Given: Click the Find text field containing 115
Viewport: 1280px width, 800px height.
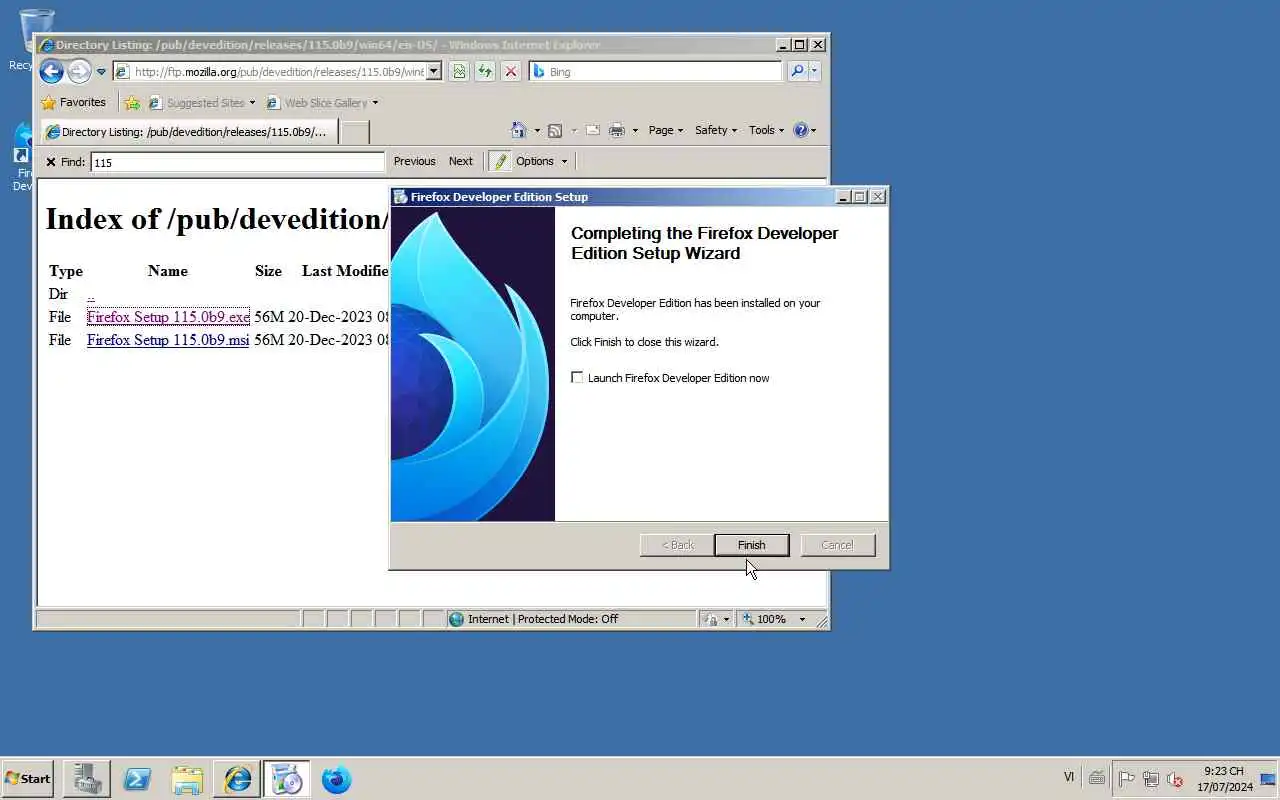Looking at the screenshot, I should coord(237,162).
